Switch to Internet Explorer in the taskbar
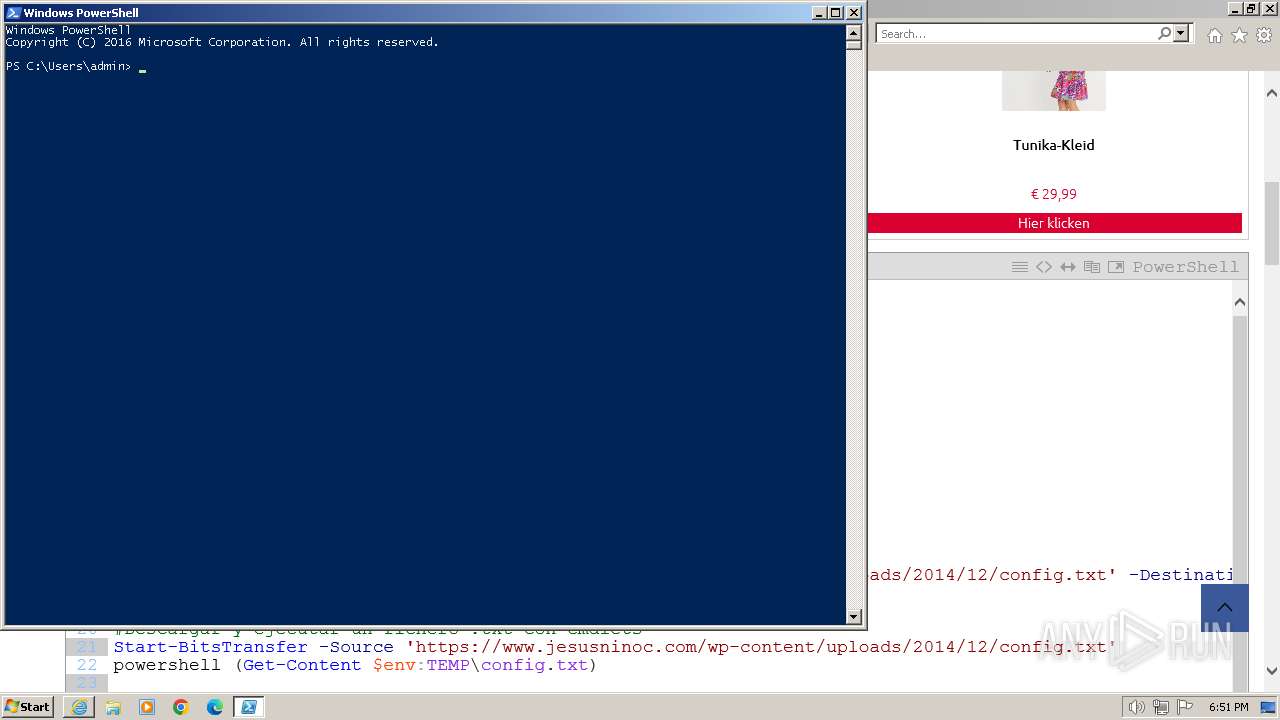Screen dimensions: 1280x720 79,707
